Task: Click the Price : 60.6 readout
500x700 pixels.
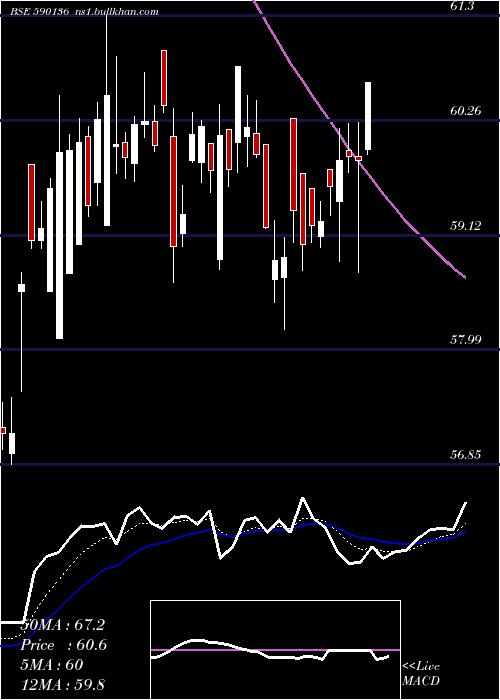Action: coord(63,645)
